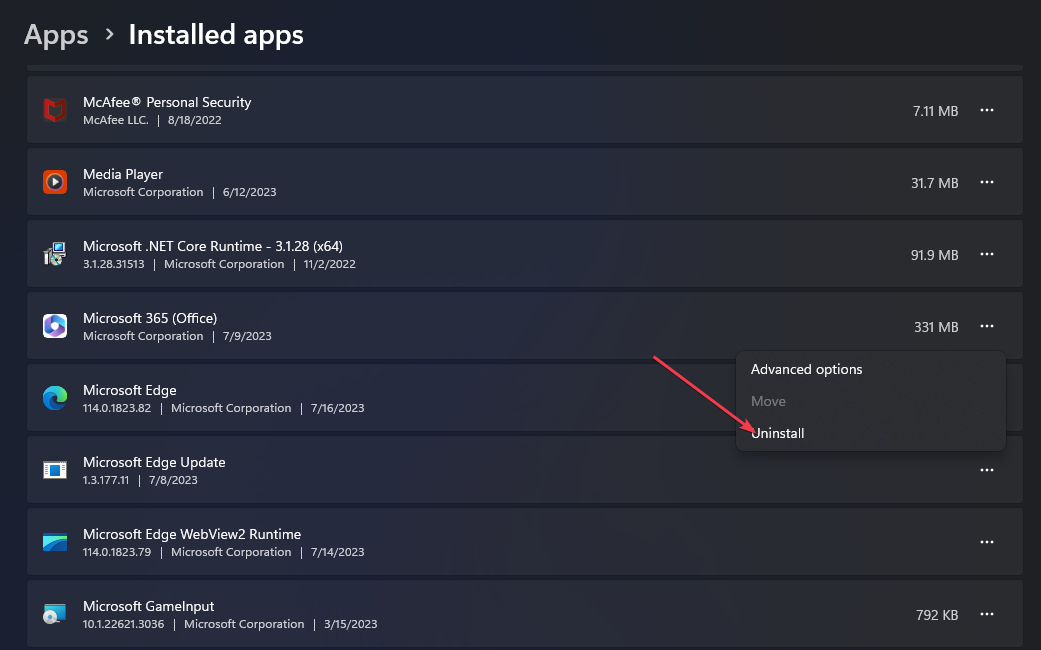Click the .NET Core Runtime installer icon
The height and width of the screenshot is (650, 1041).
pos(54,254)
